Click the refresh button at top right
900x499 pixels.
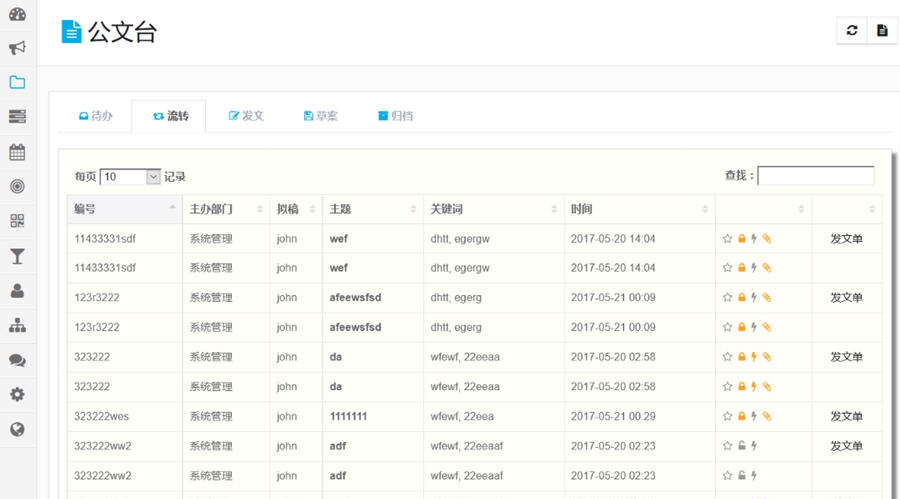click(852, 31)
